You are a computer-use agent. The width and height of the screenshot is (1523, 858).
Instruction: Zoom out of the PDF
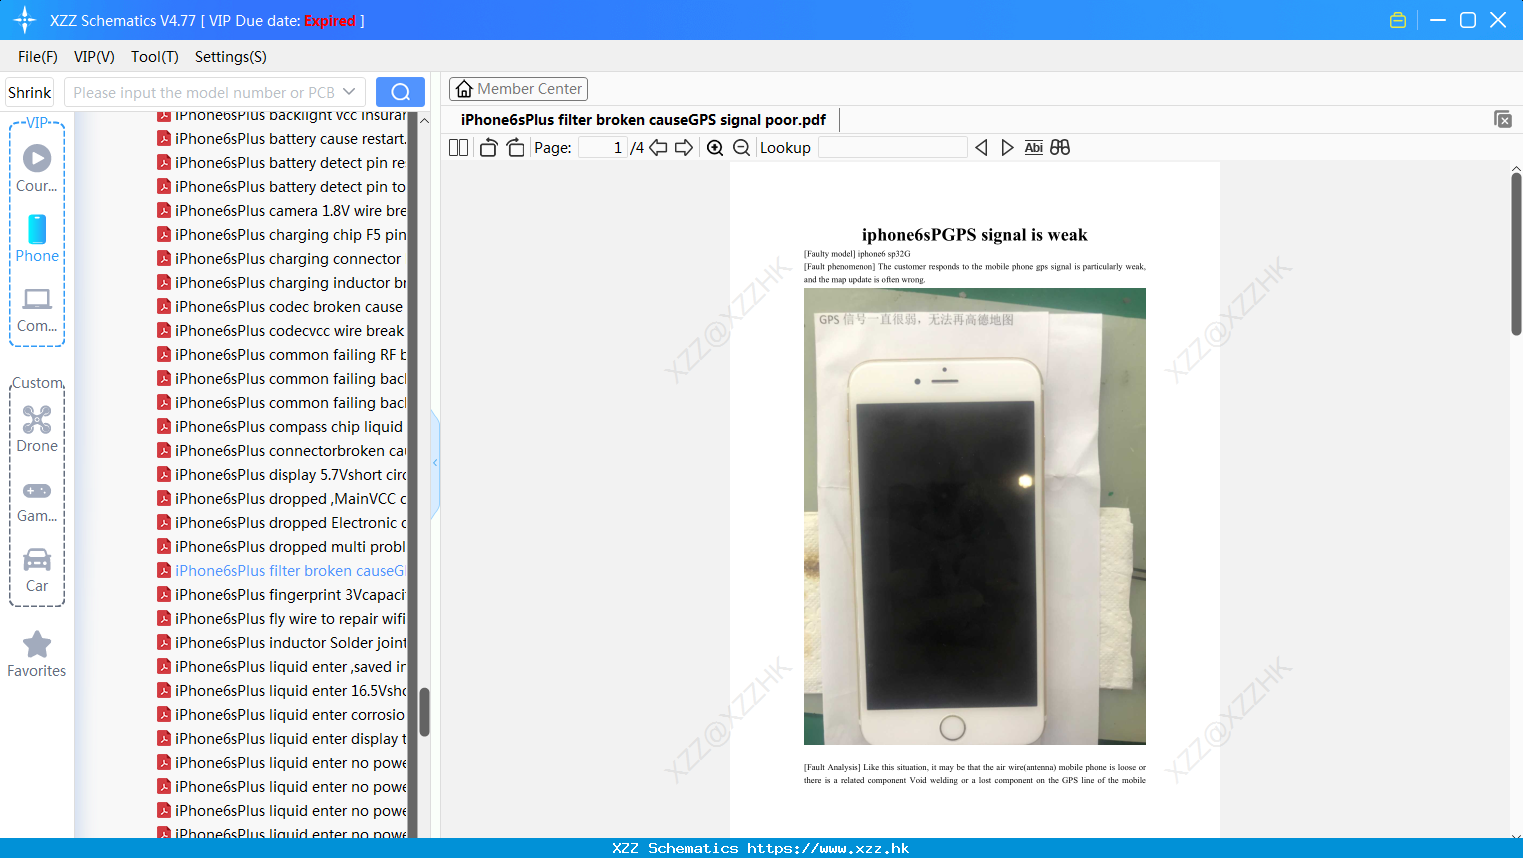tap(741, 148)
